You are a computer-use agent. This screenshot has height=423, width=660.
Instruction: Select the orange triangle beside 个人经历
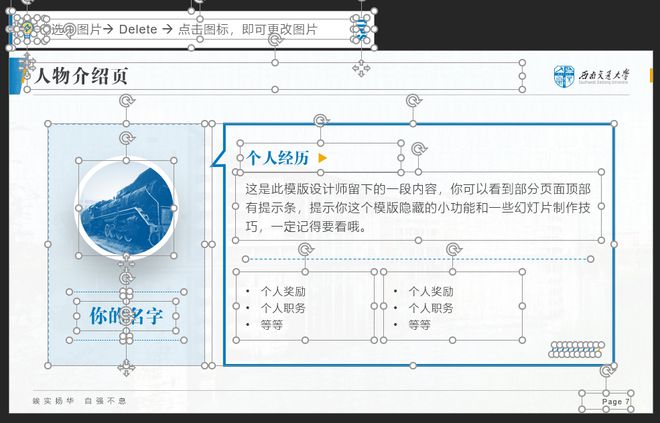[323, 158]
